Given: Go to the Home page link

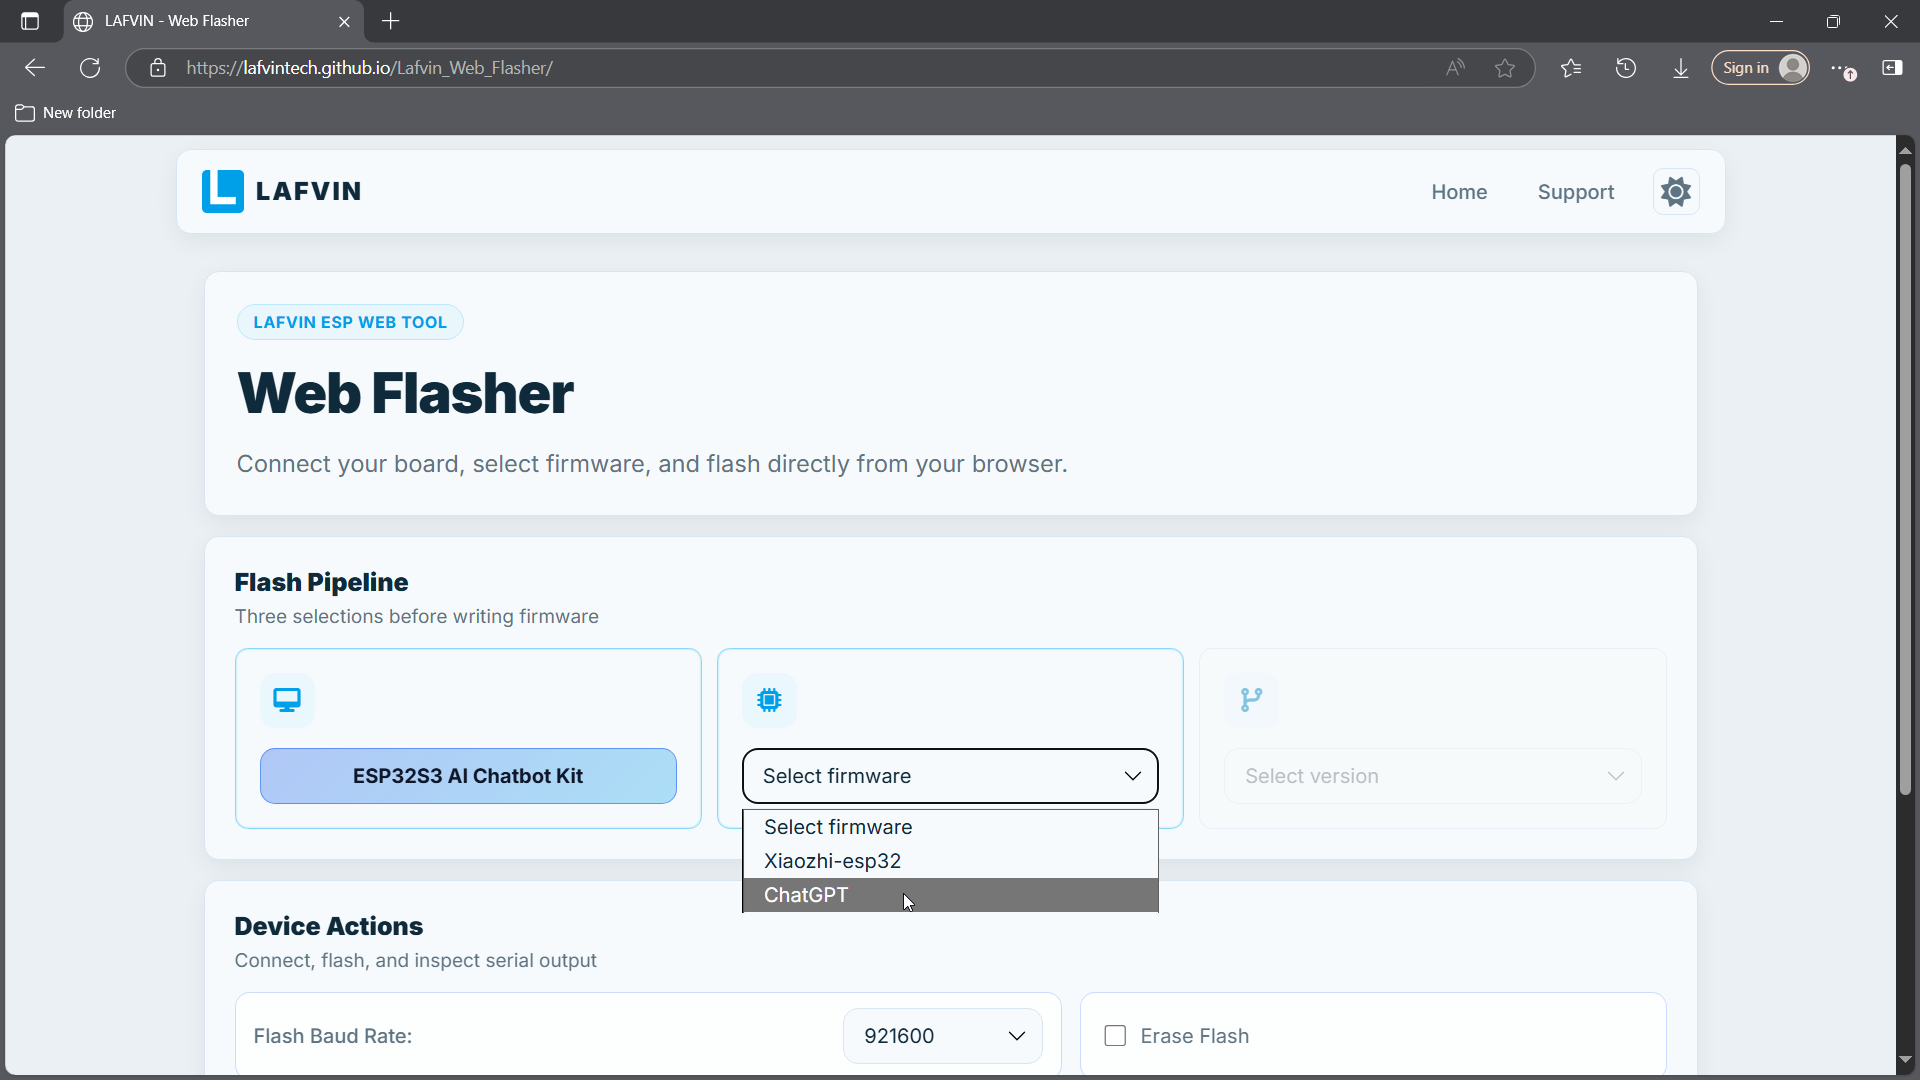Looking at the screenshot, I should pos(1459,192).
